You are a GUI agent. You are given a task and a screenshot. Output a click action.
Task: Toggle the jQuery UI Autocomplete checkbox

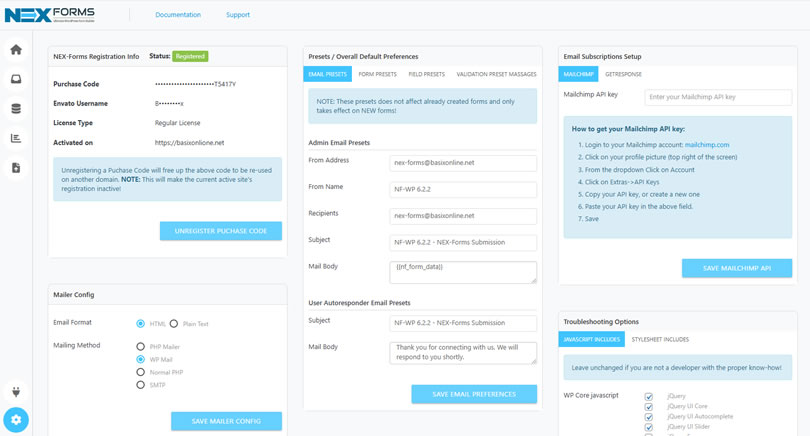pos(649,417)
